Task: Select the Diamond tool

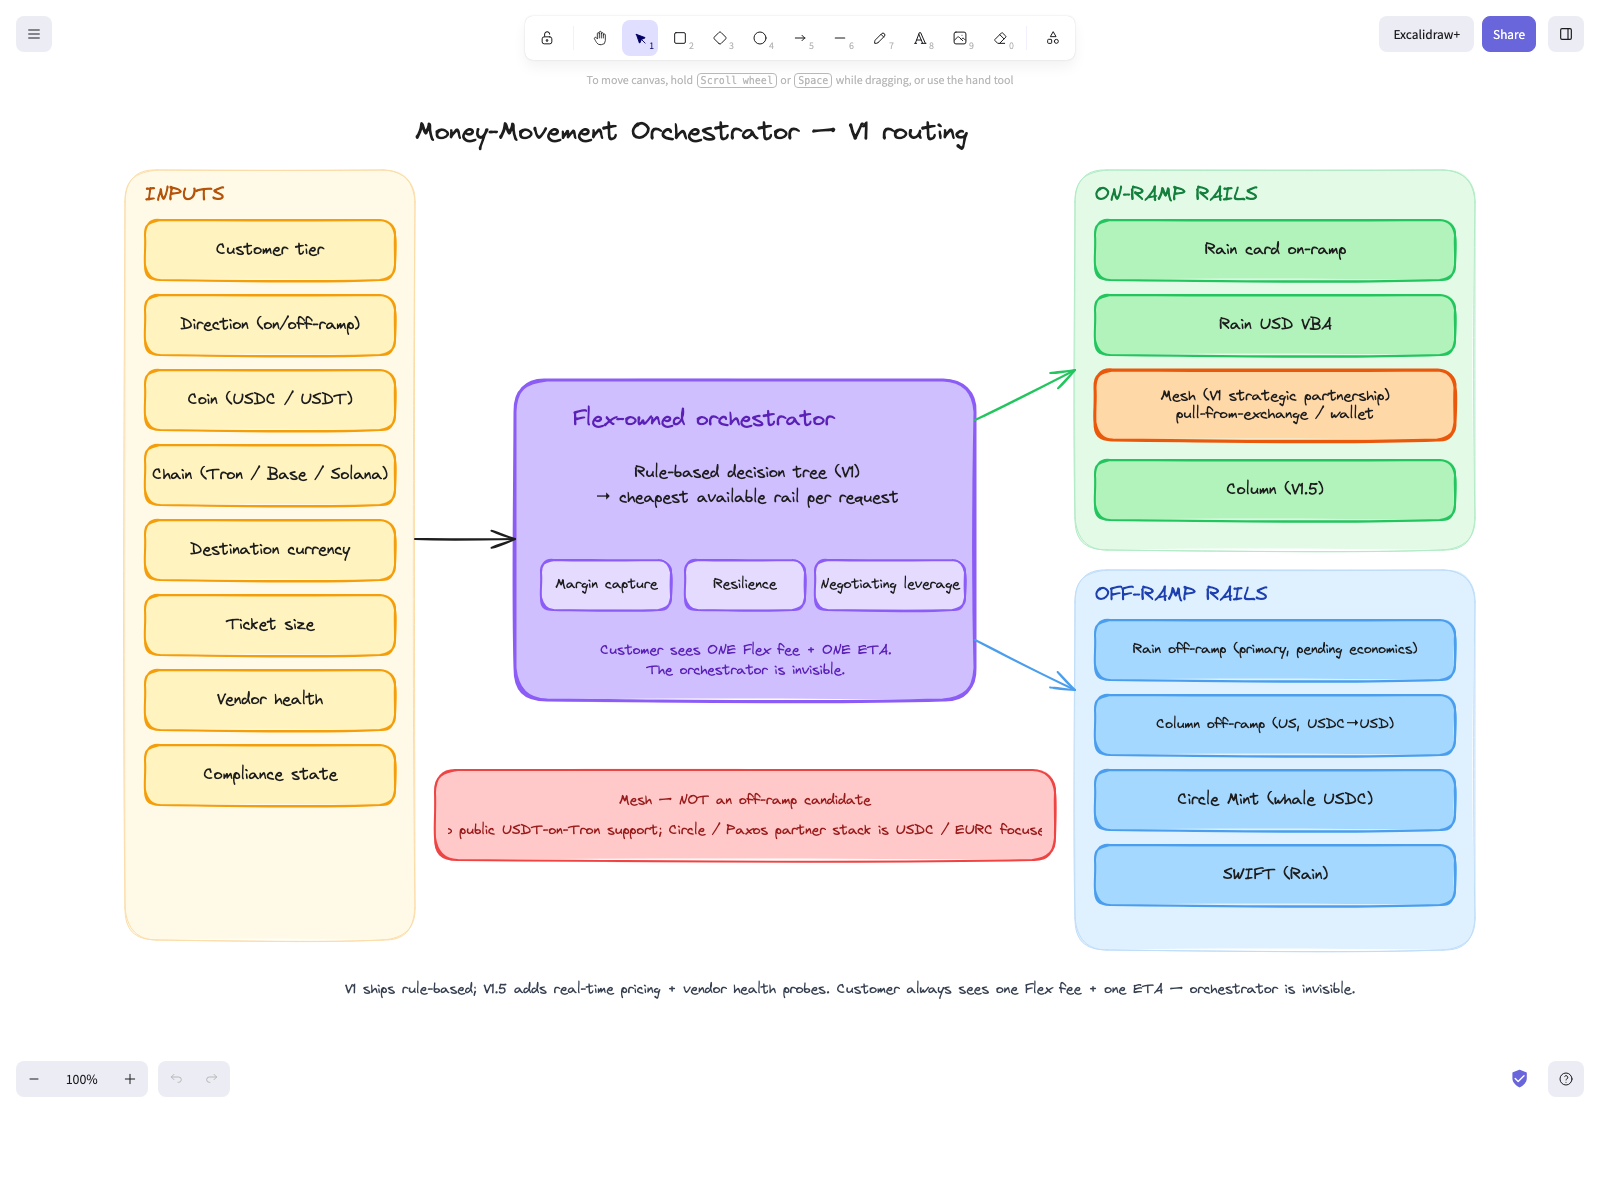Action: (x=720, y=38)
